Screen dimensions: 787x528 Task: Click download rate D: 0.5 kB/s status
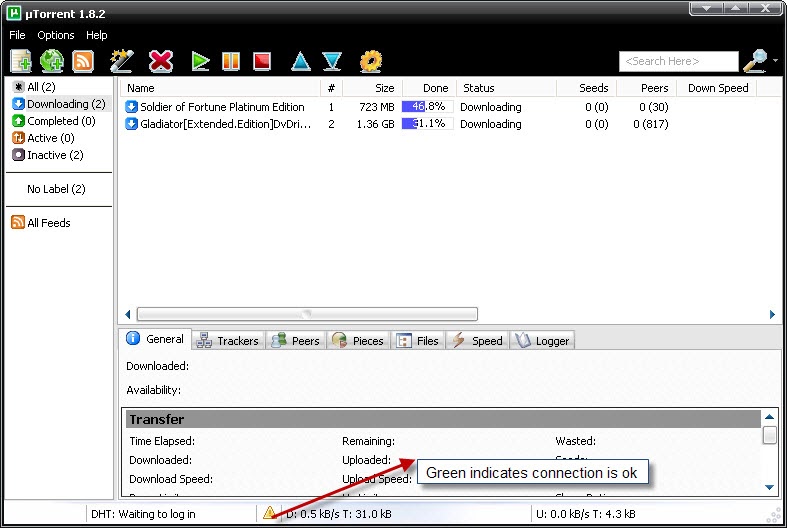[x=339, y=514]
